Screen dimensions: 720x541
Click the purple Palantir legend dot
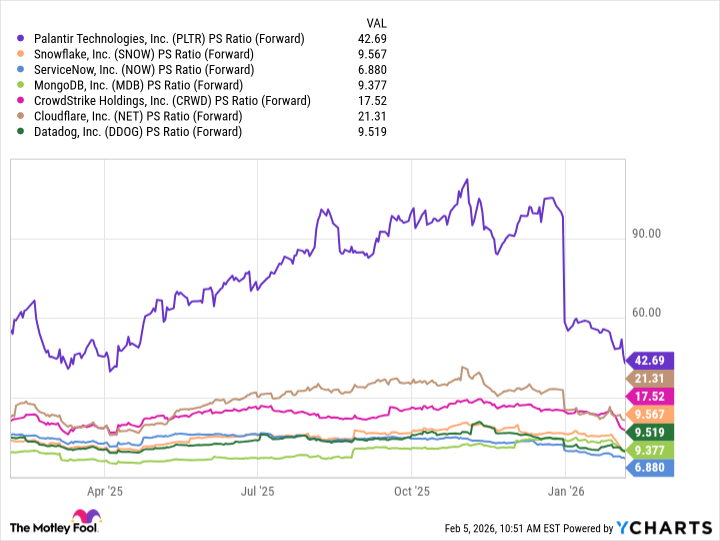click(21, 39)
